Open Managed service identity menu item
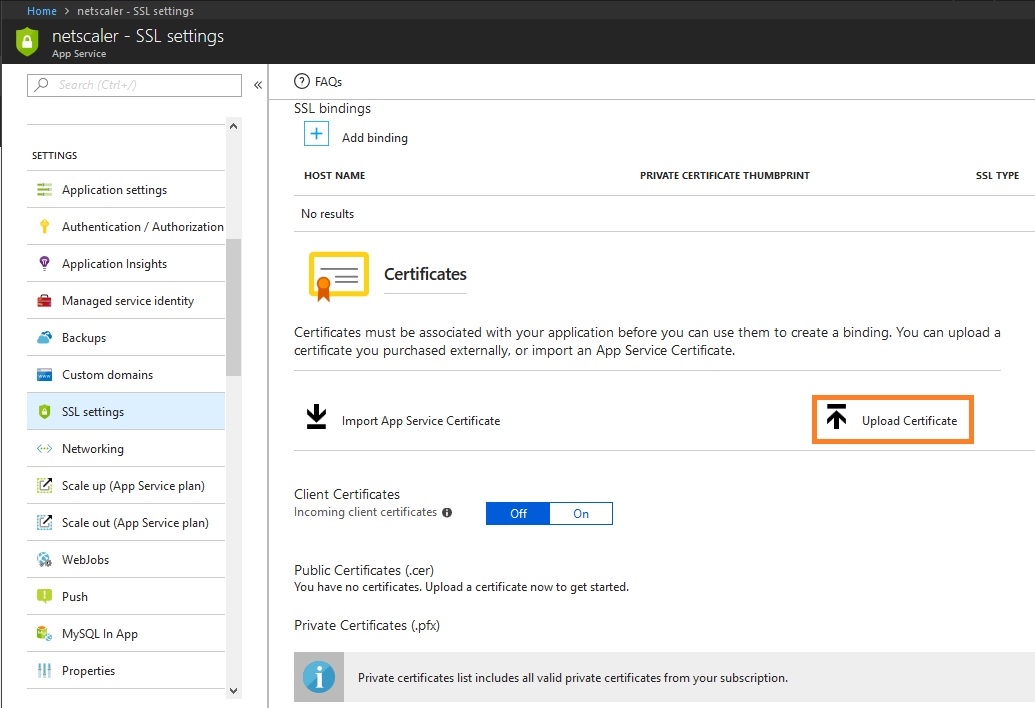The width and height of the screenshot is (1035, 708). (x=126, y=301)
